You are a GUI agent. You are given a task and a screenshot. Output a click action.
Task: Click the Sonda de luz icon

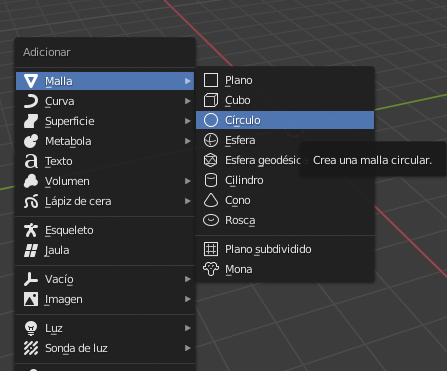pos(31,348)
